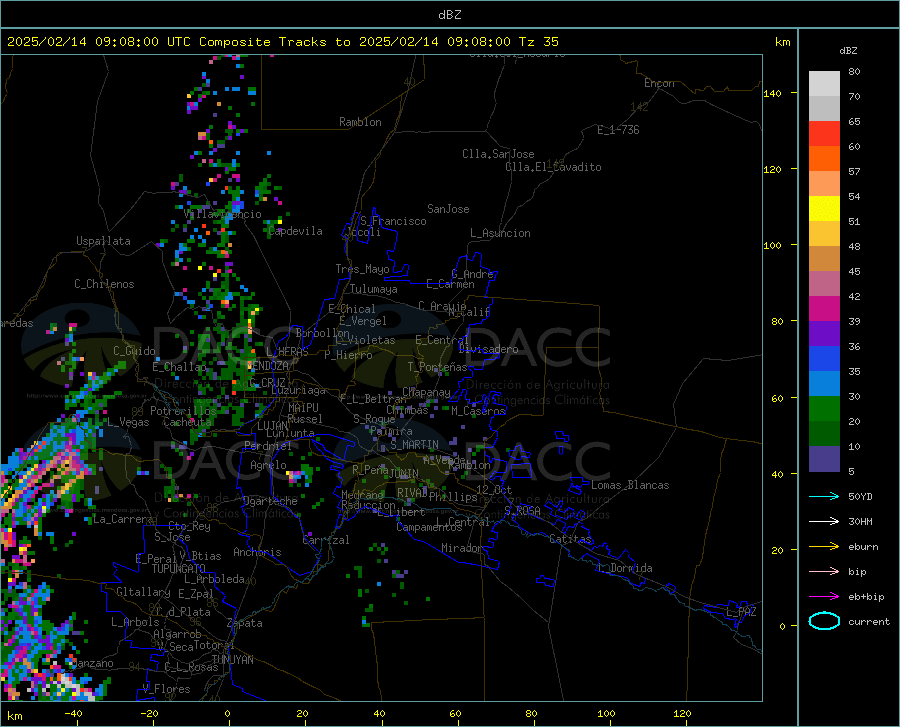Click the cyan ellipse 'current' legend icon
900x727 pixels.
pyautogui.click(x=824, y=621)
